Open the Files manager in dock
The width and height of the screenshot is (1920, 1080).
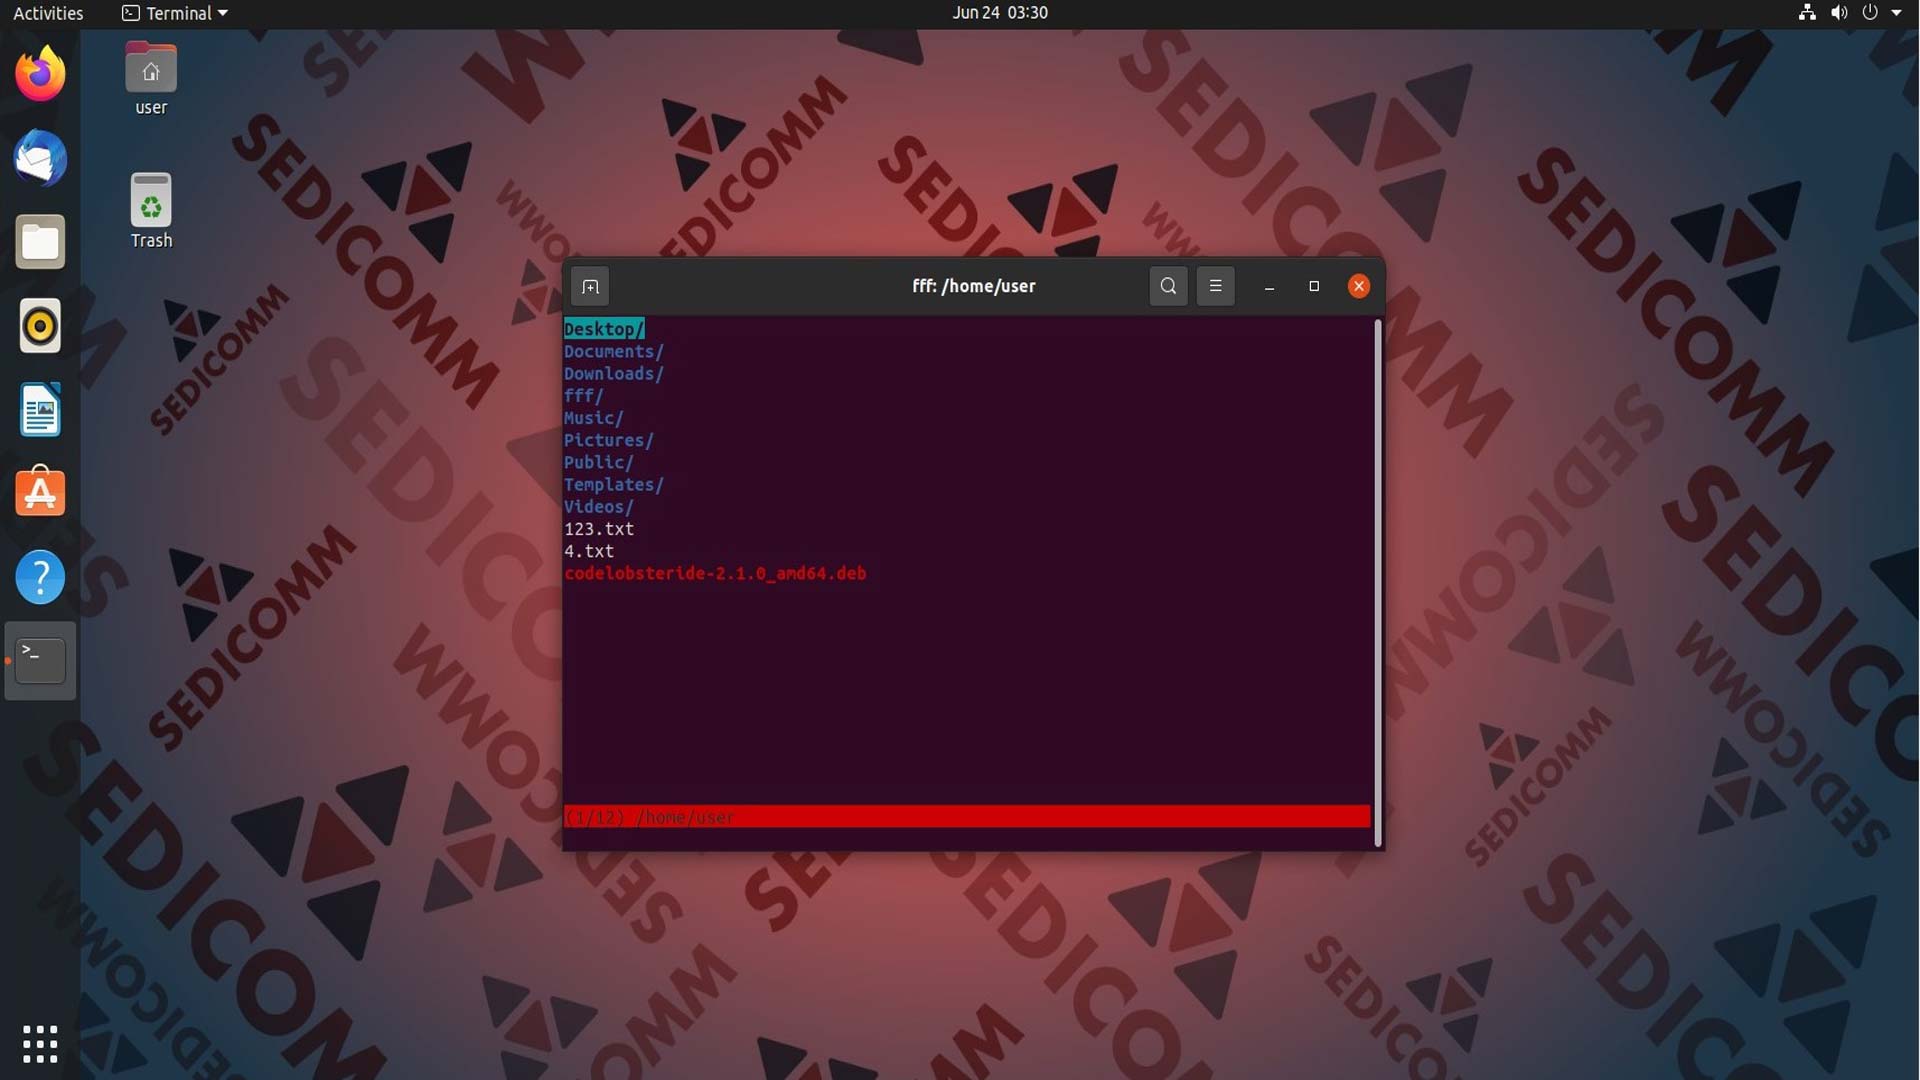(x=40, y=242)
